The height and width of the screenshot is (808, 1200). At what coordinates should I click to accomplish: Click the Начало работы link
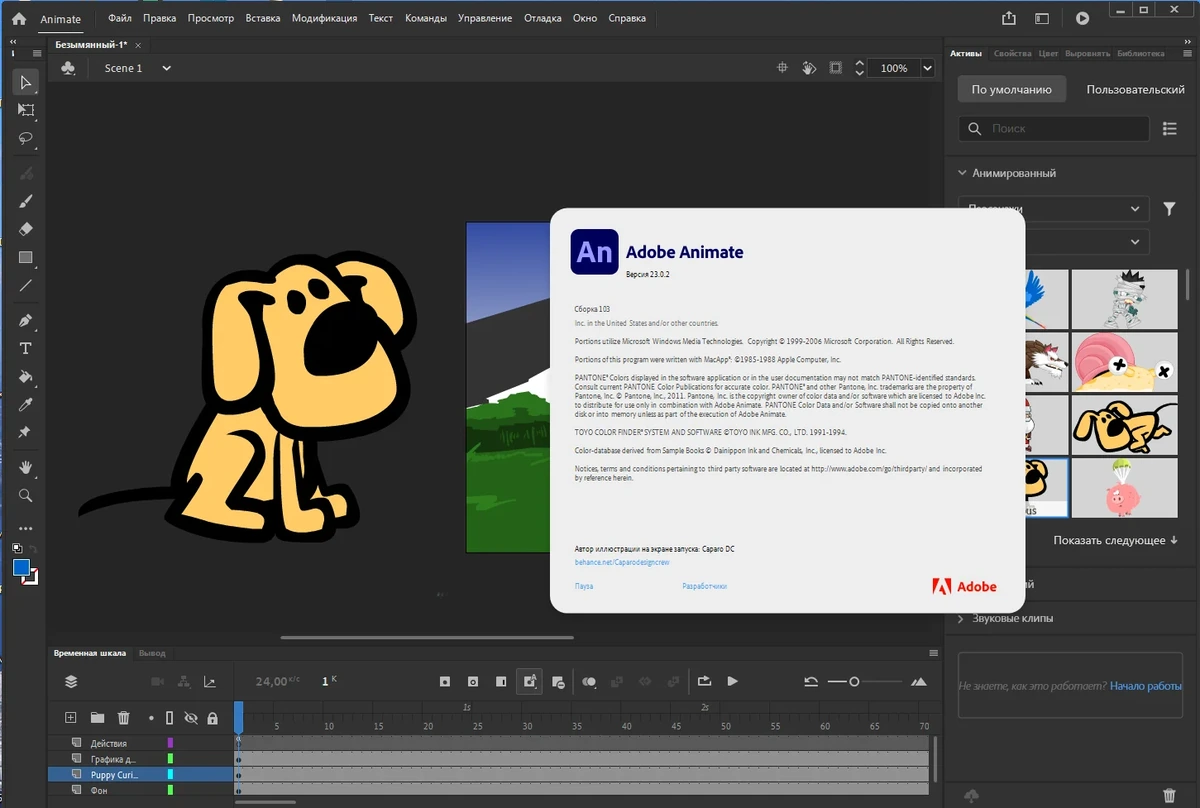(x=1146, y=686)
